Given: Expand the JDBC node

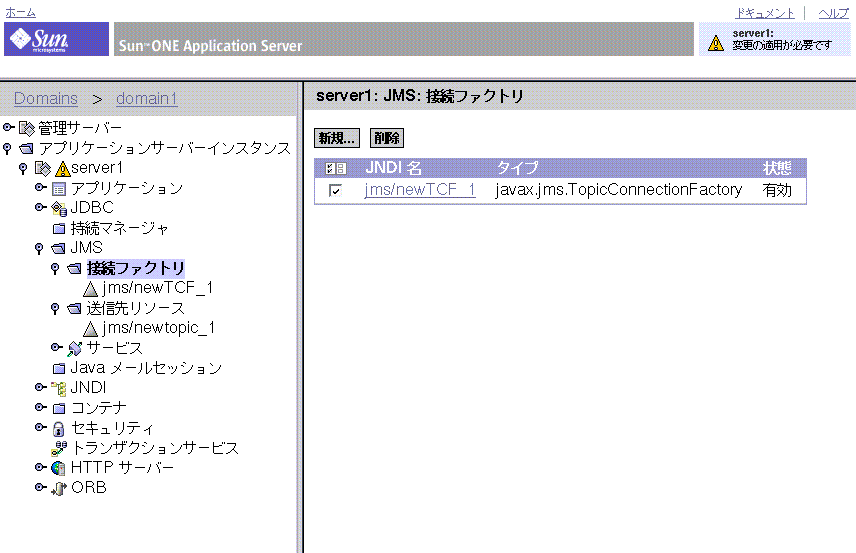Looking at the screenshot, I should 40,207.
